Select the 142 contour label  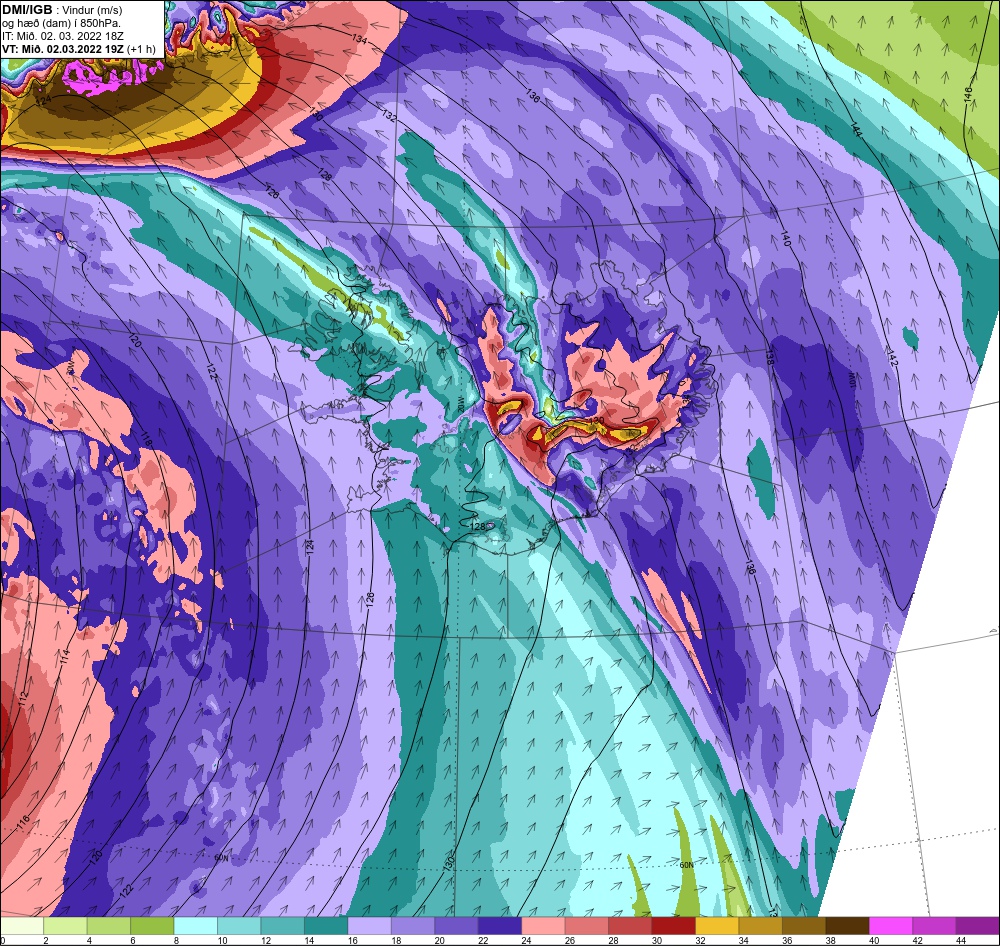point(892,360)
